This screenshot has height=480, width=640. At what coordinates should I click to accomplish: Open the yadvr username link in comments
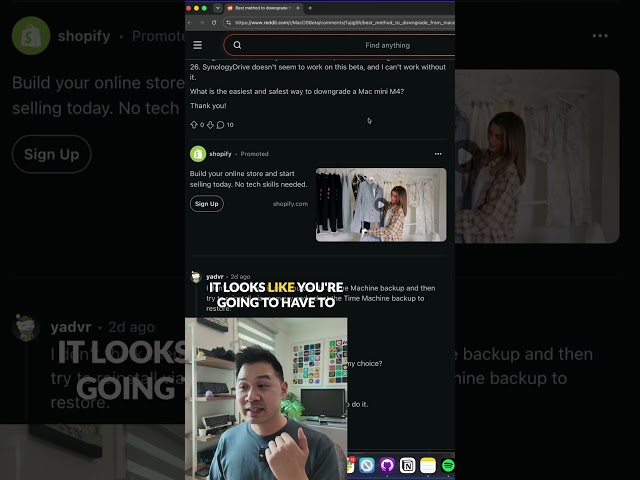tap(215, 276)
